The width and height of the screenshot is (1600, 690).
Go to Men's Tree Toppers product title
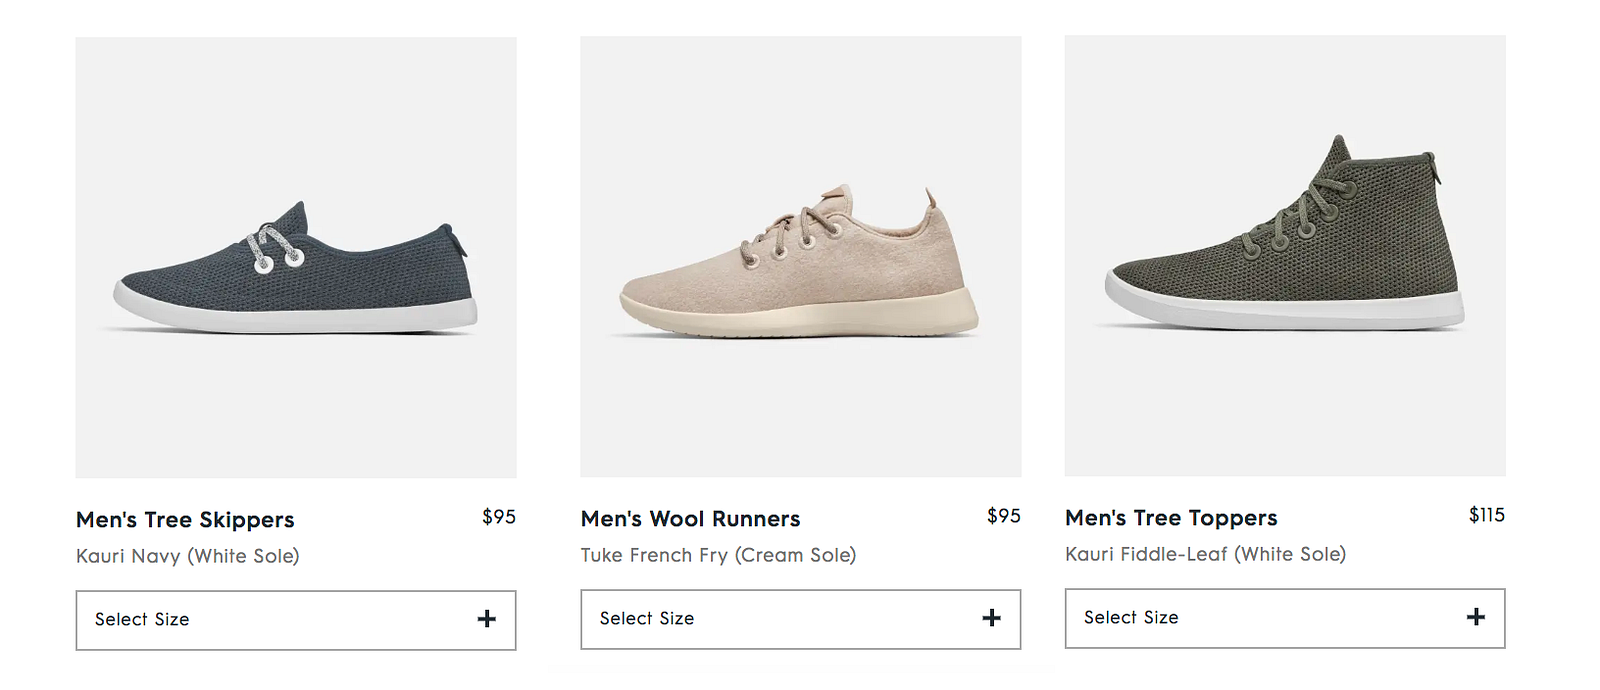(x=1171, y=518)
